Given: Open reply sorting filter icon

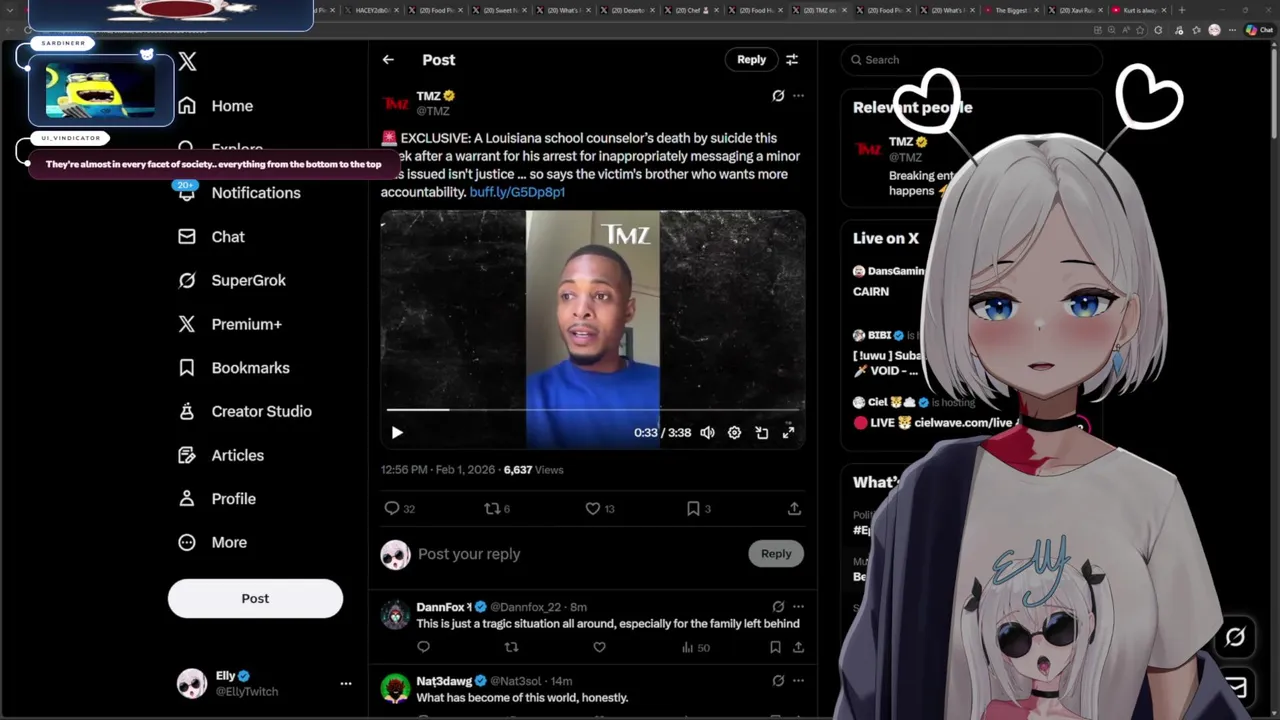Looking at the screenshot, I should 792,60.
